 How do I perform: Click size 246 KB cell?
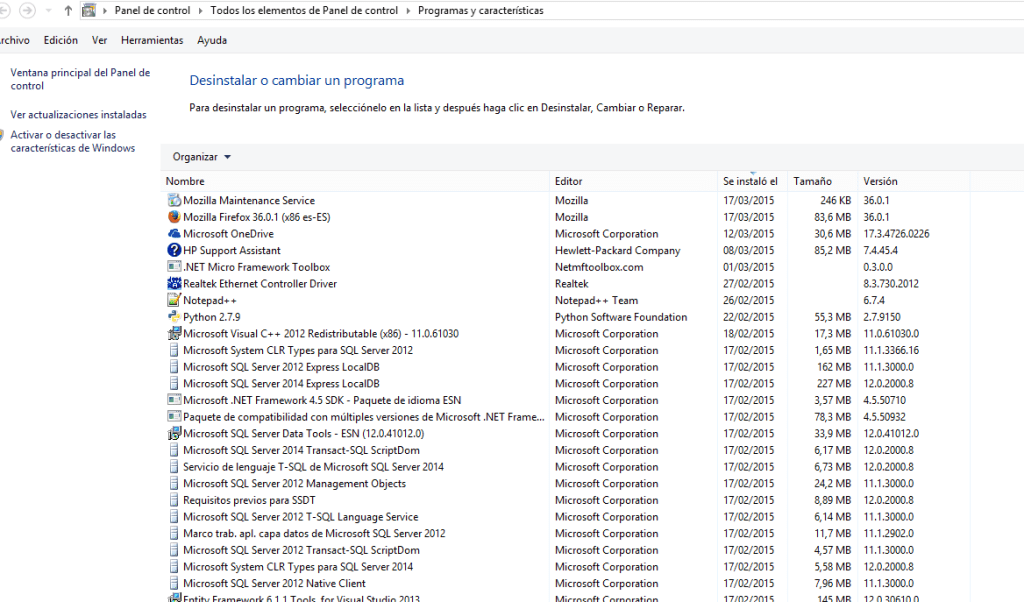coord(835,200)
